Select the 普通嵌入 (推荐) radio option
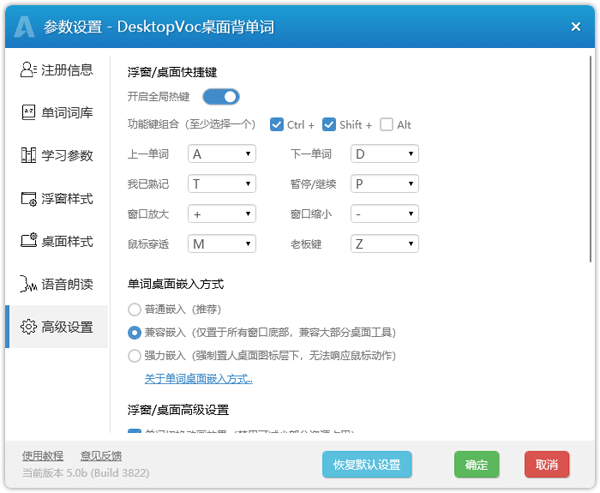This screenshot has width=600, height=493. click(134, 309)
